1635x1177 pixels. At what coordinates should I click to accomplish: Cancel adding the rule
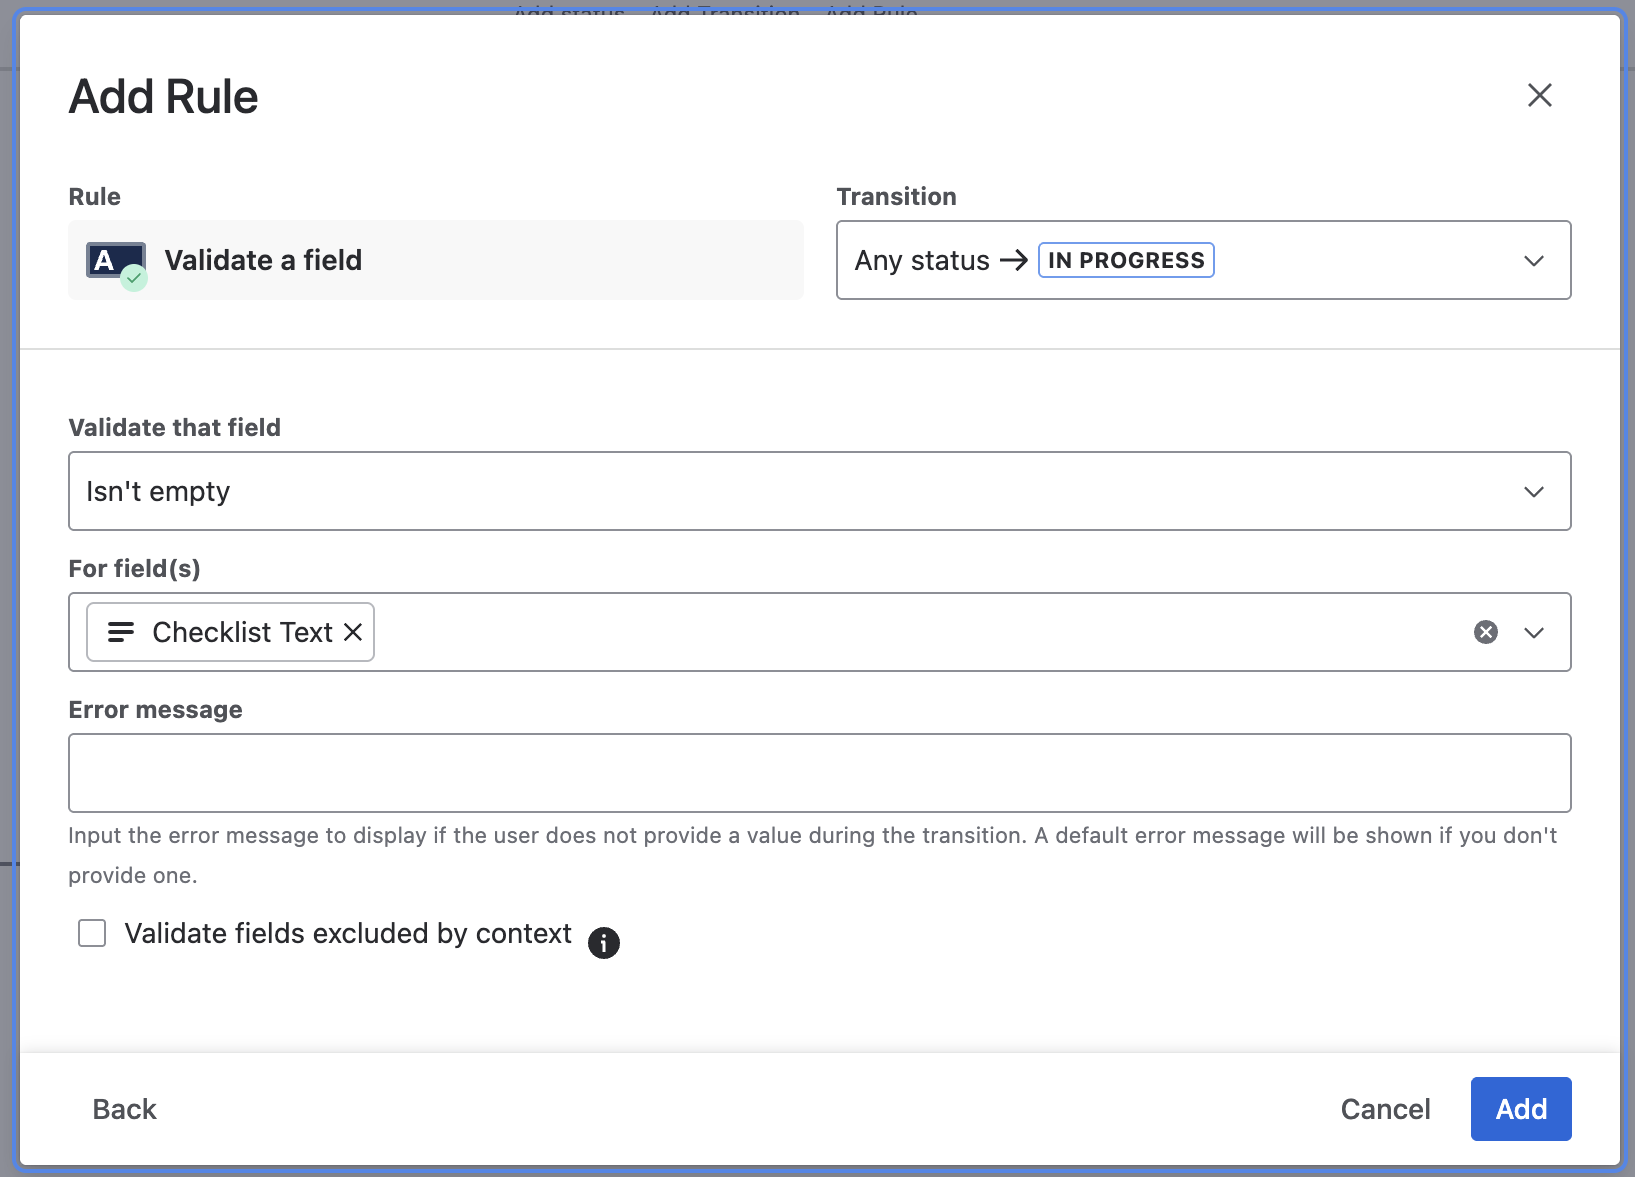tap(1385, 1109)
